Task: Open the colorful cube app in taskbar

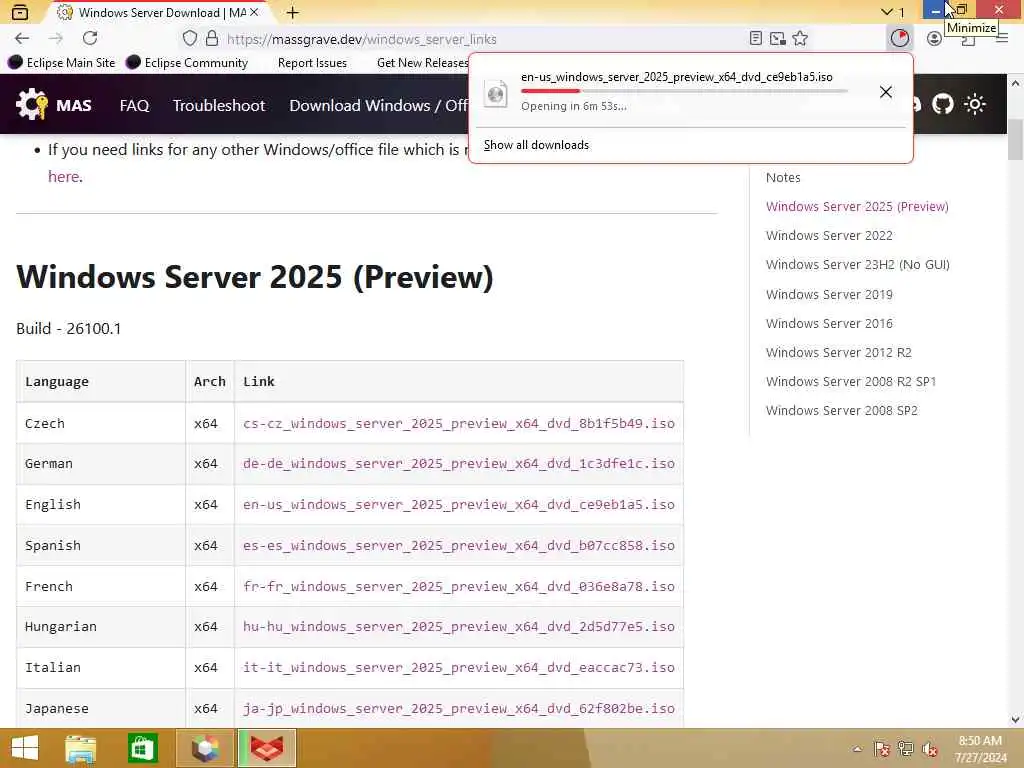Action: click(204, 748)
